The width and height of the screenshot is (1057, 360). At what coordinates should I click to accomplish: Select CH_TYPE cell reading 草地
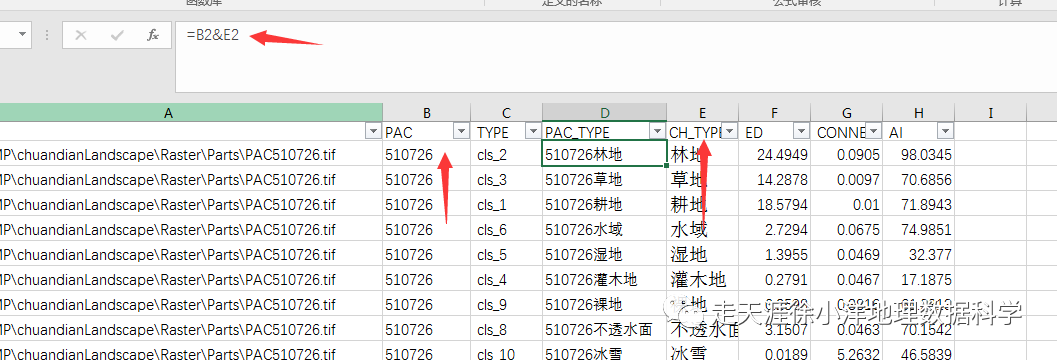[702, 179]
